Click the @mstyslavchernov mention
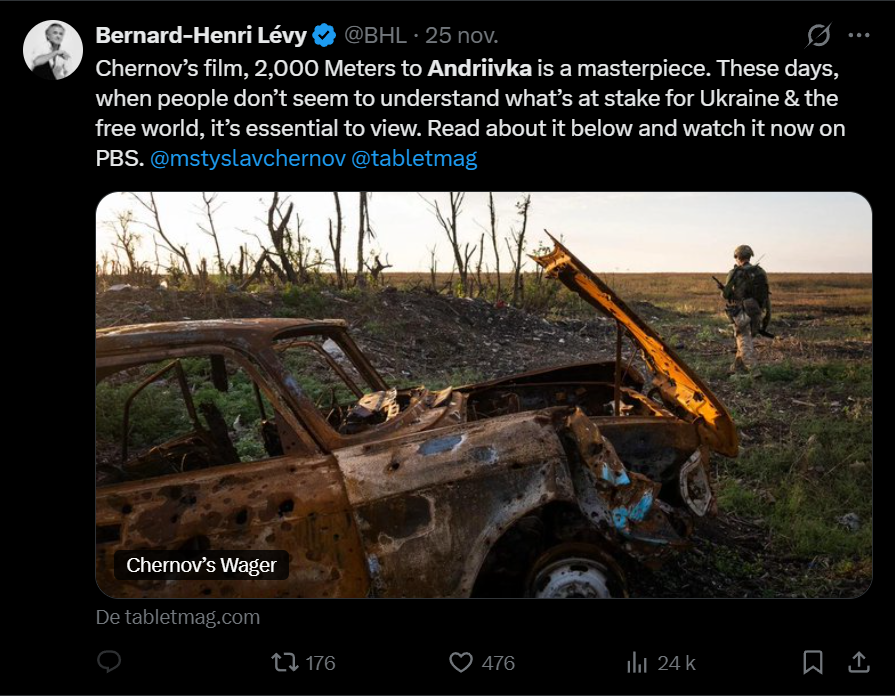This screenshot has width=895, height=696. [x=247, y=157]
